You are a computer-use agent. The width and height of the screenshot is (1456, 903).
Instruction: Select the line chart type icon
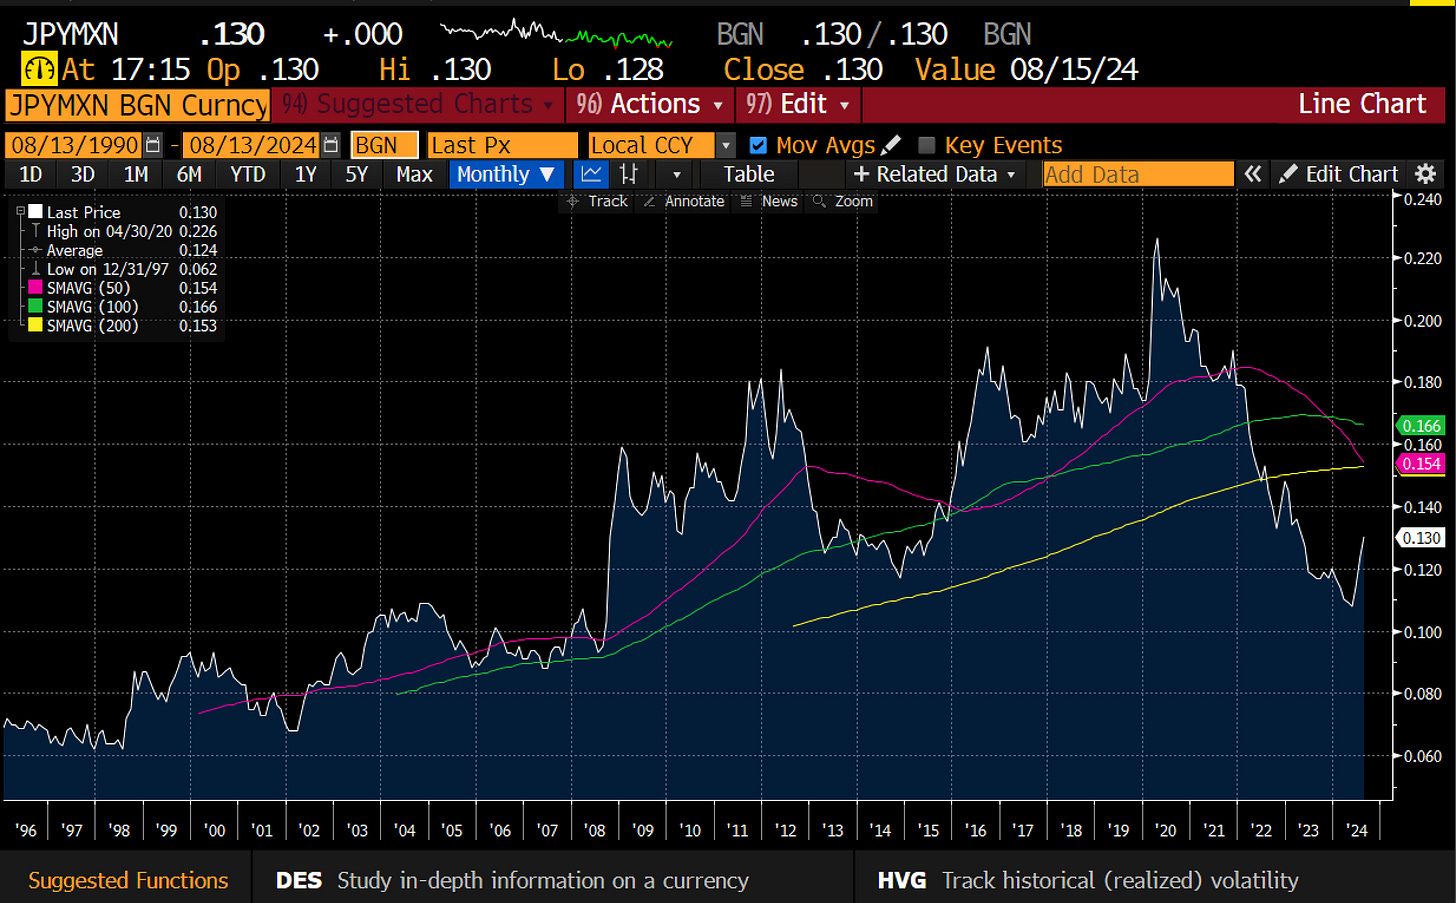[592, 174]
